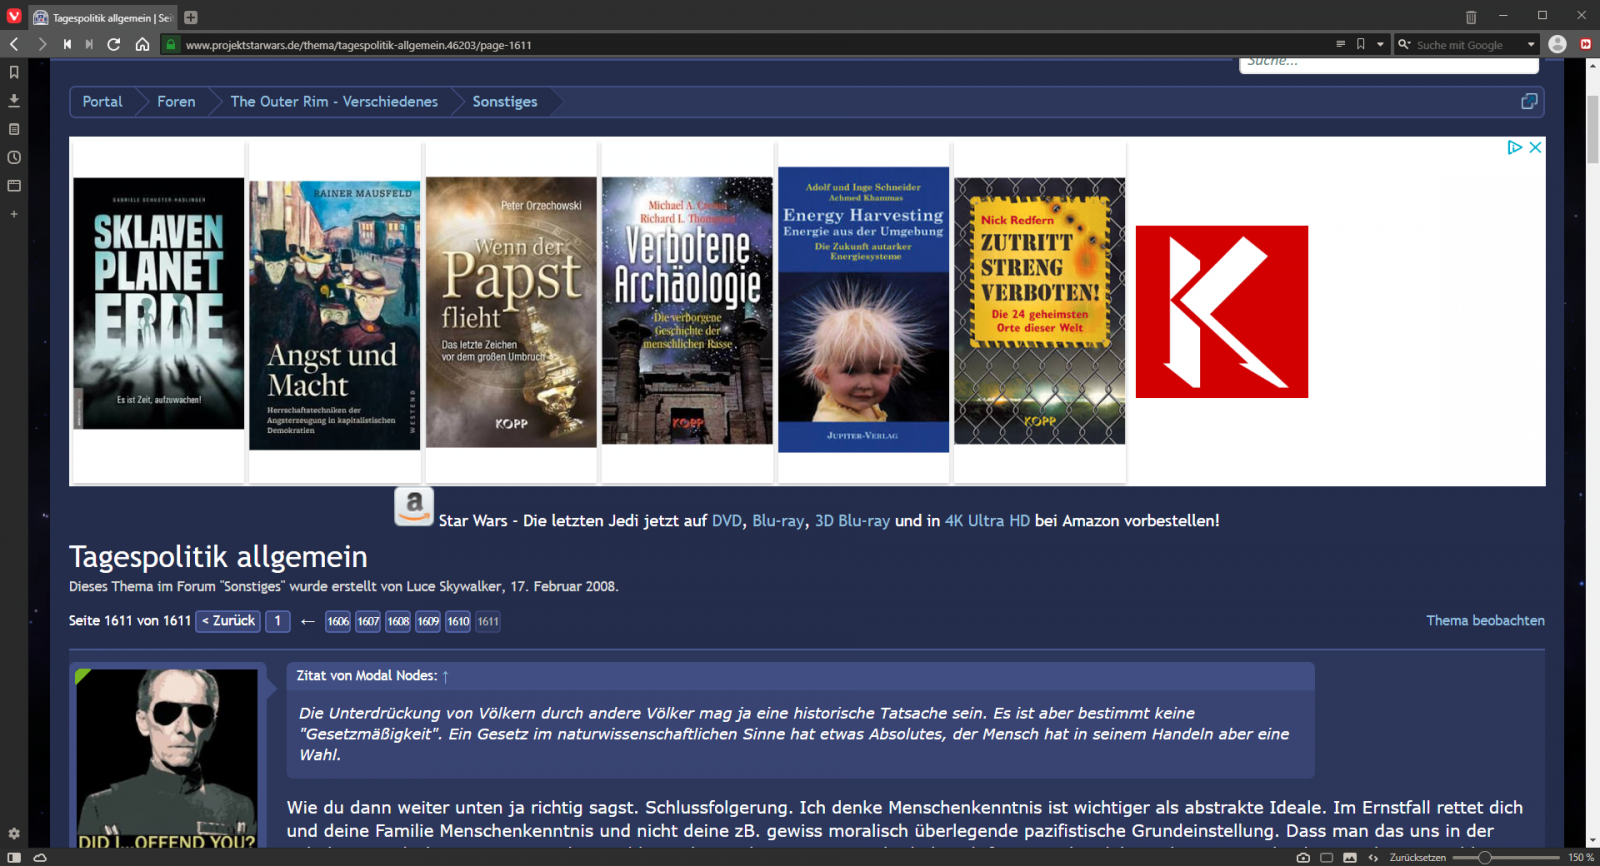The width and height of the screenshot is (1600, 866).
Task: Go to the browser home page
Action: pos(142,44)
